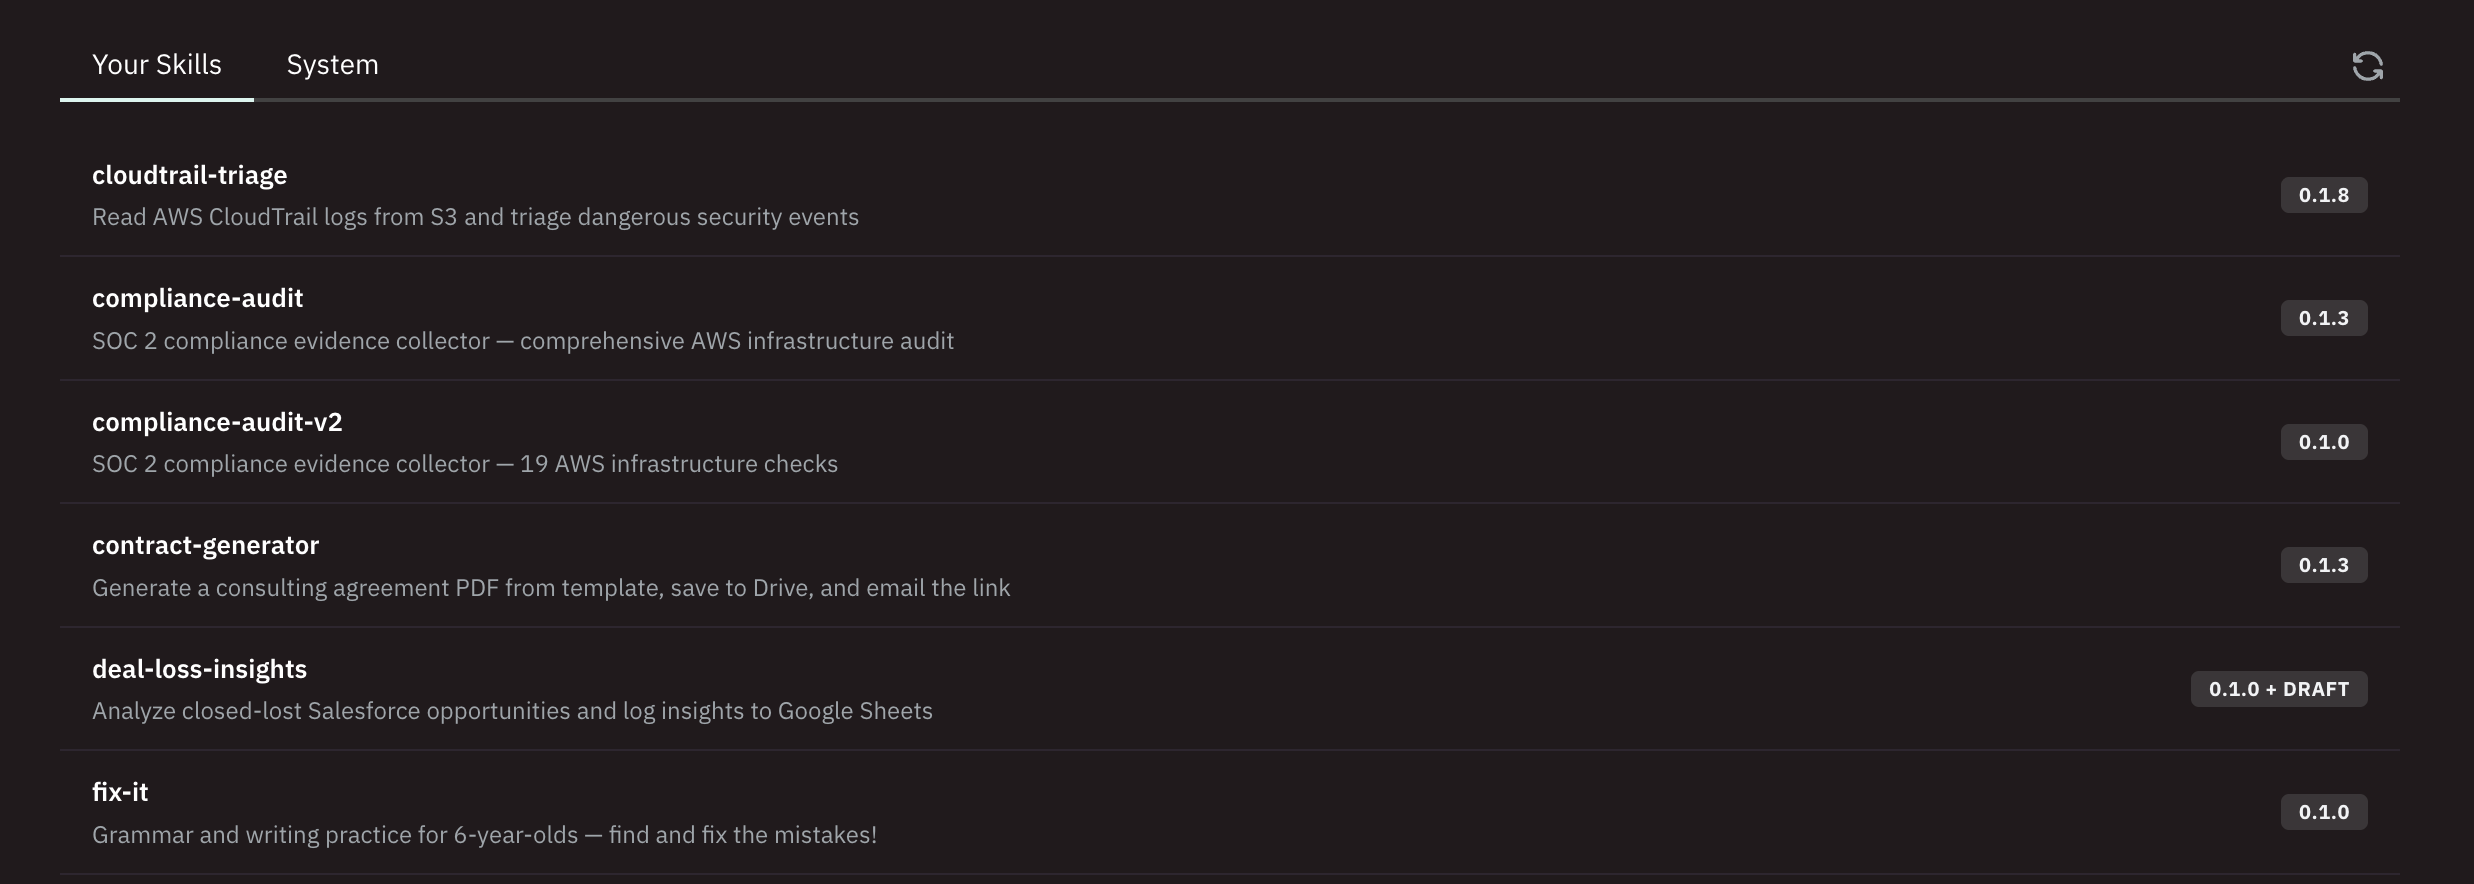Image resolution: width=2474 pixels, height=884 pixels.
Task: Open the cloudtrail-triage skill
Action: coord(190,175)
